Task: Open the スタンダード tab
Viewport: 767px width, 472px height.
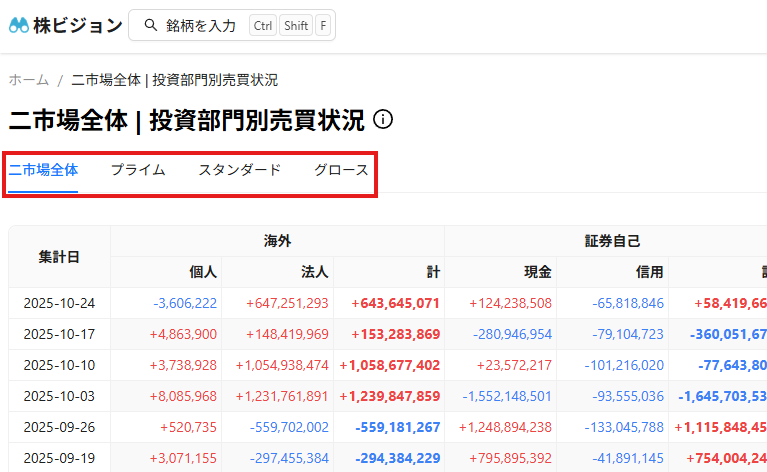Action: 239,170
